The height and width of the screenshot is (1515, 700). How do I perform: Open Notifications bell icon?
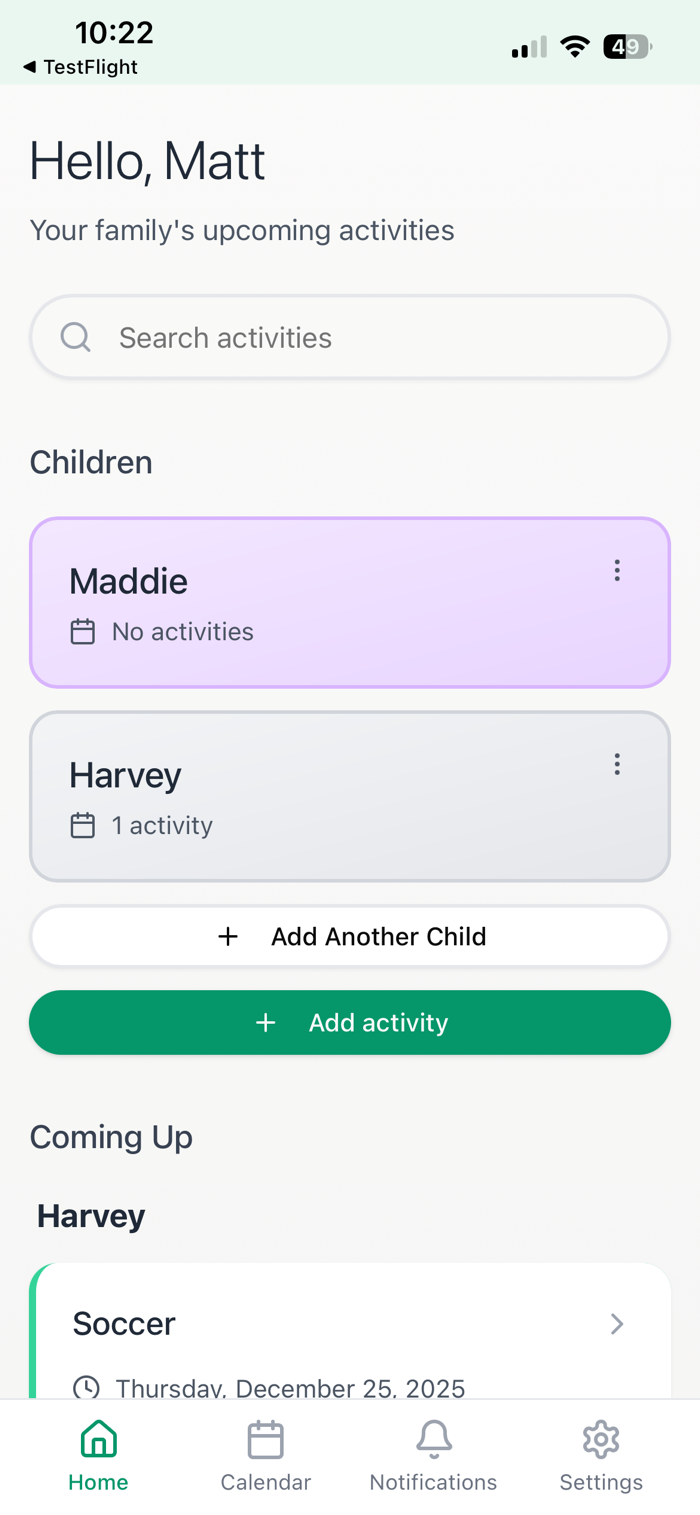tap(433, 1440)
